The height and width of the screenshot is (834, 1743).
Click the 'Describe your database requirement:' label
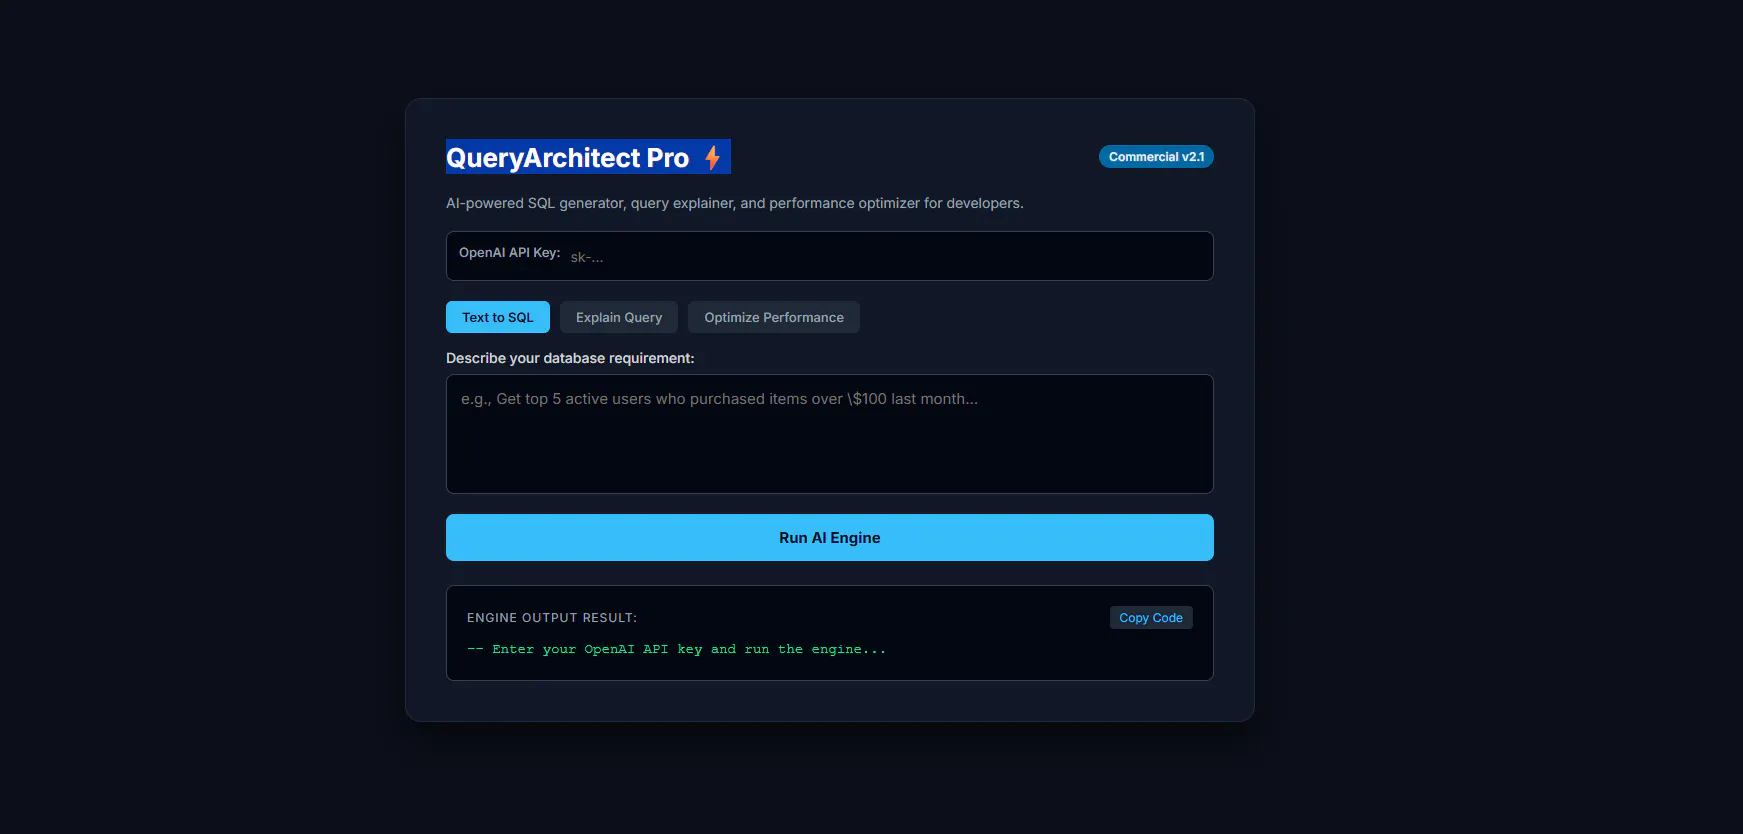[x=570, y=358]
